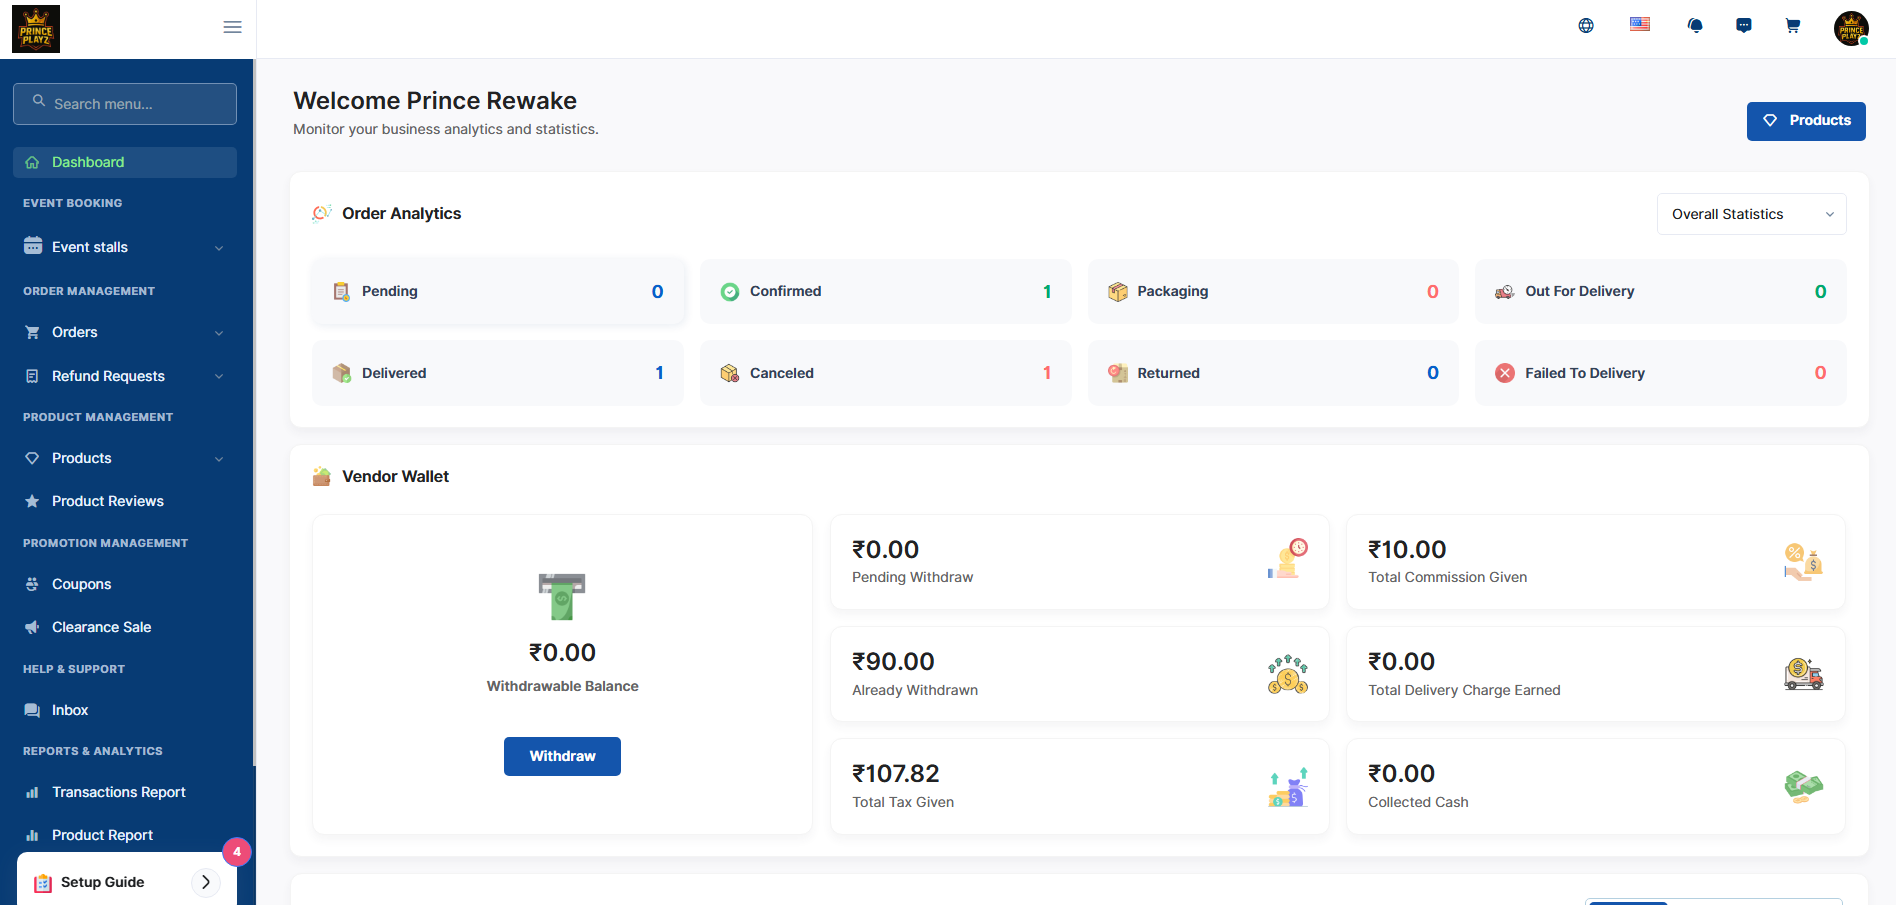The height and width of the screenshot is (905, 1896).
Task: Open Transactions Report from the sidebar
Action: tap(119, 792)
